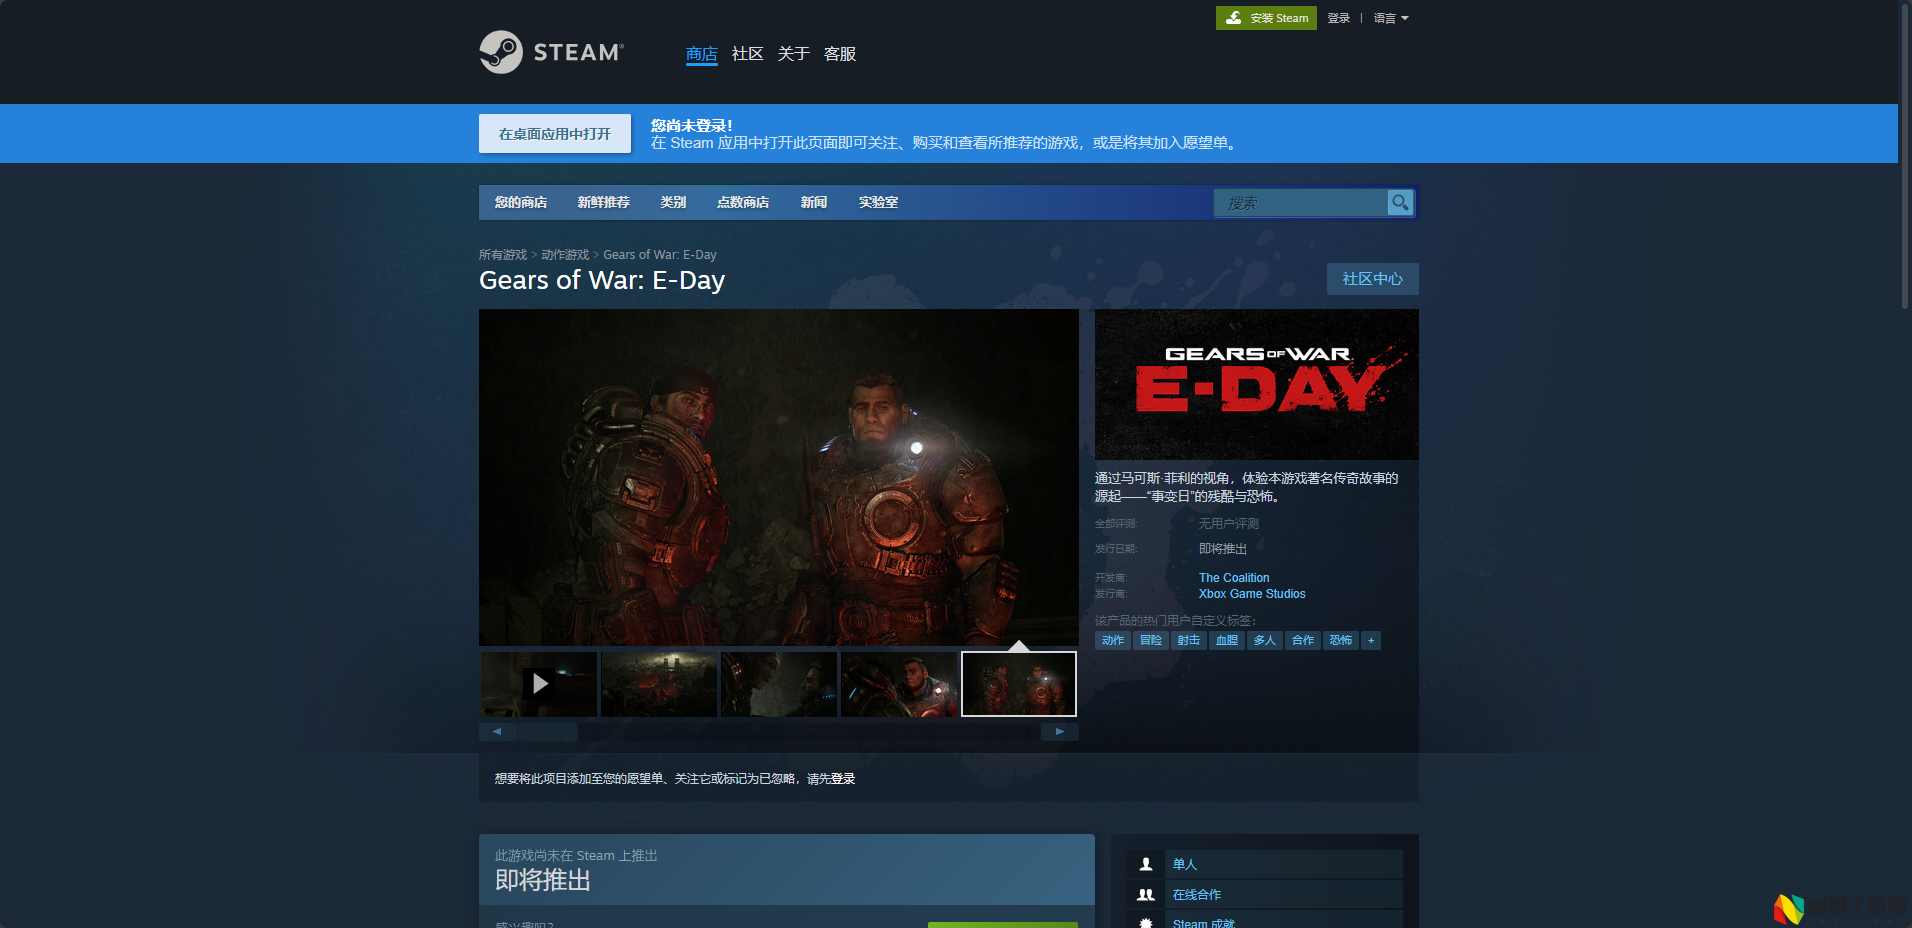Select 商店 in top navigation

tap(702, 54)
